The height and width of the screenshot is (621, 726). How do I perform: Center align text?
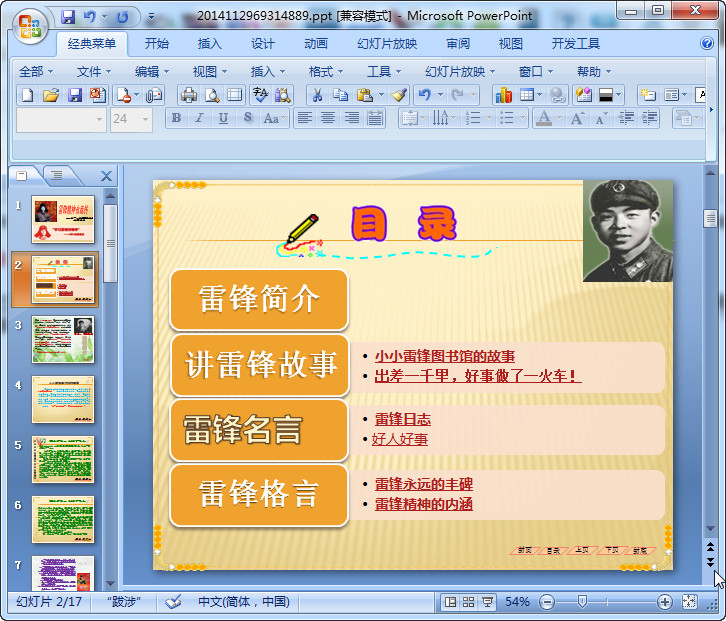(x=328, y=119)
